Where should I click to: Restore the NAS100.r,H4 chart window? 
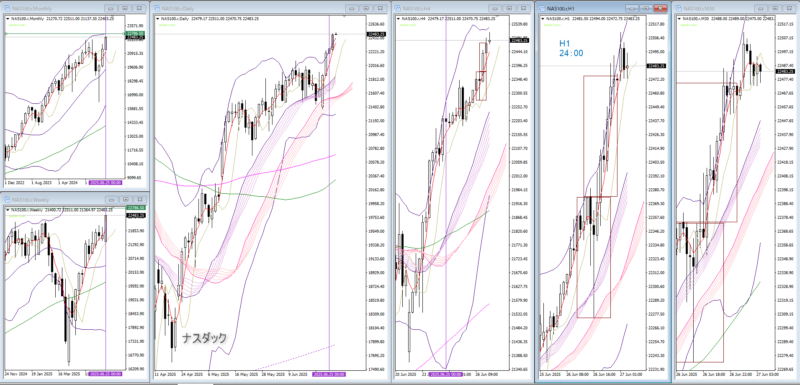(508, 9)
